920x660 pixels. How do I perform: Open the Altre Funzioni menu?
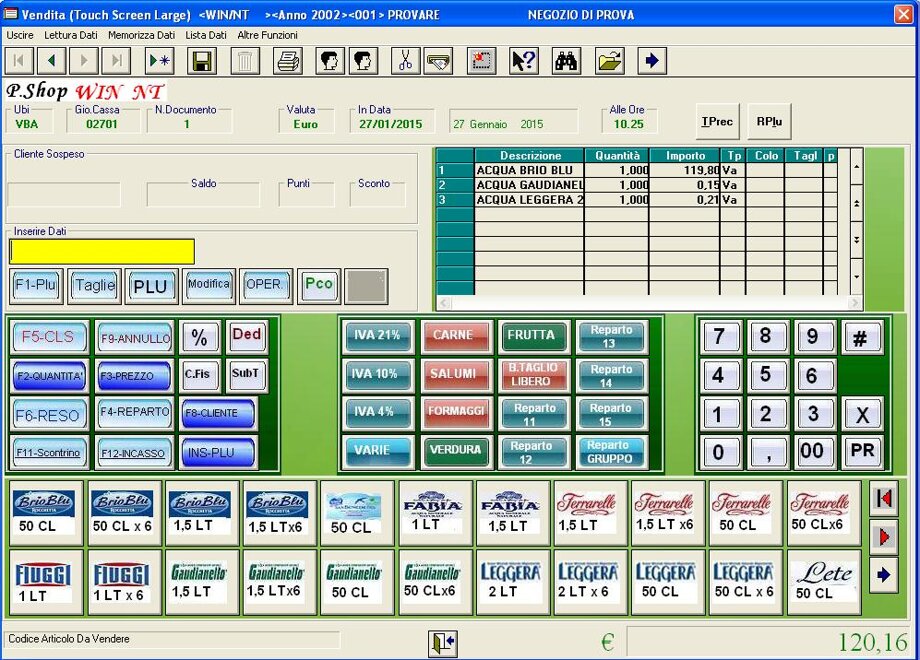pyautogui.click(x=268, y=35)
